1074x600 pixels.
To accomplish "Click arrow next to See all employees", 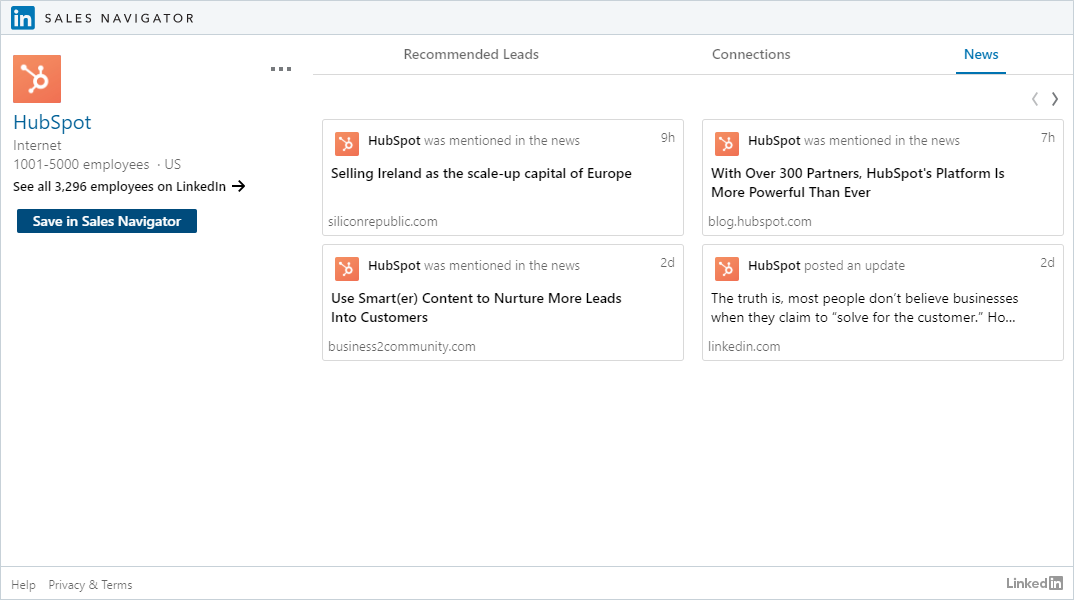I will (x=238, y=186).
